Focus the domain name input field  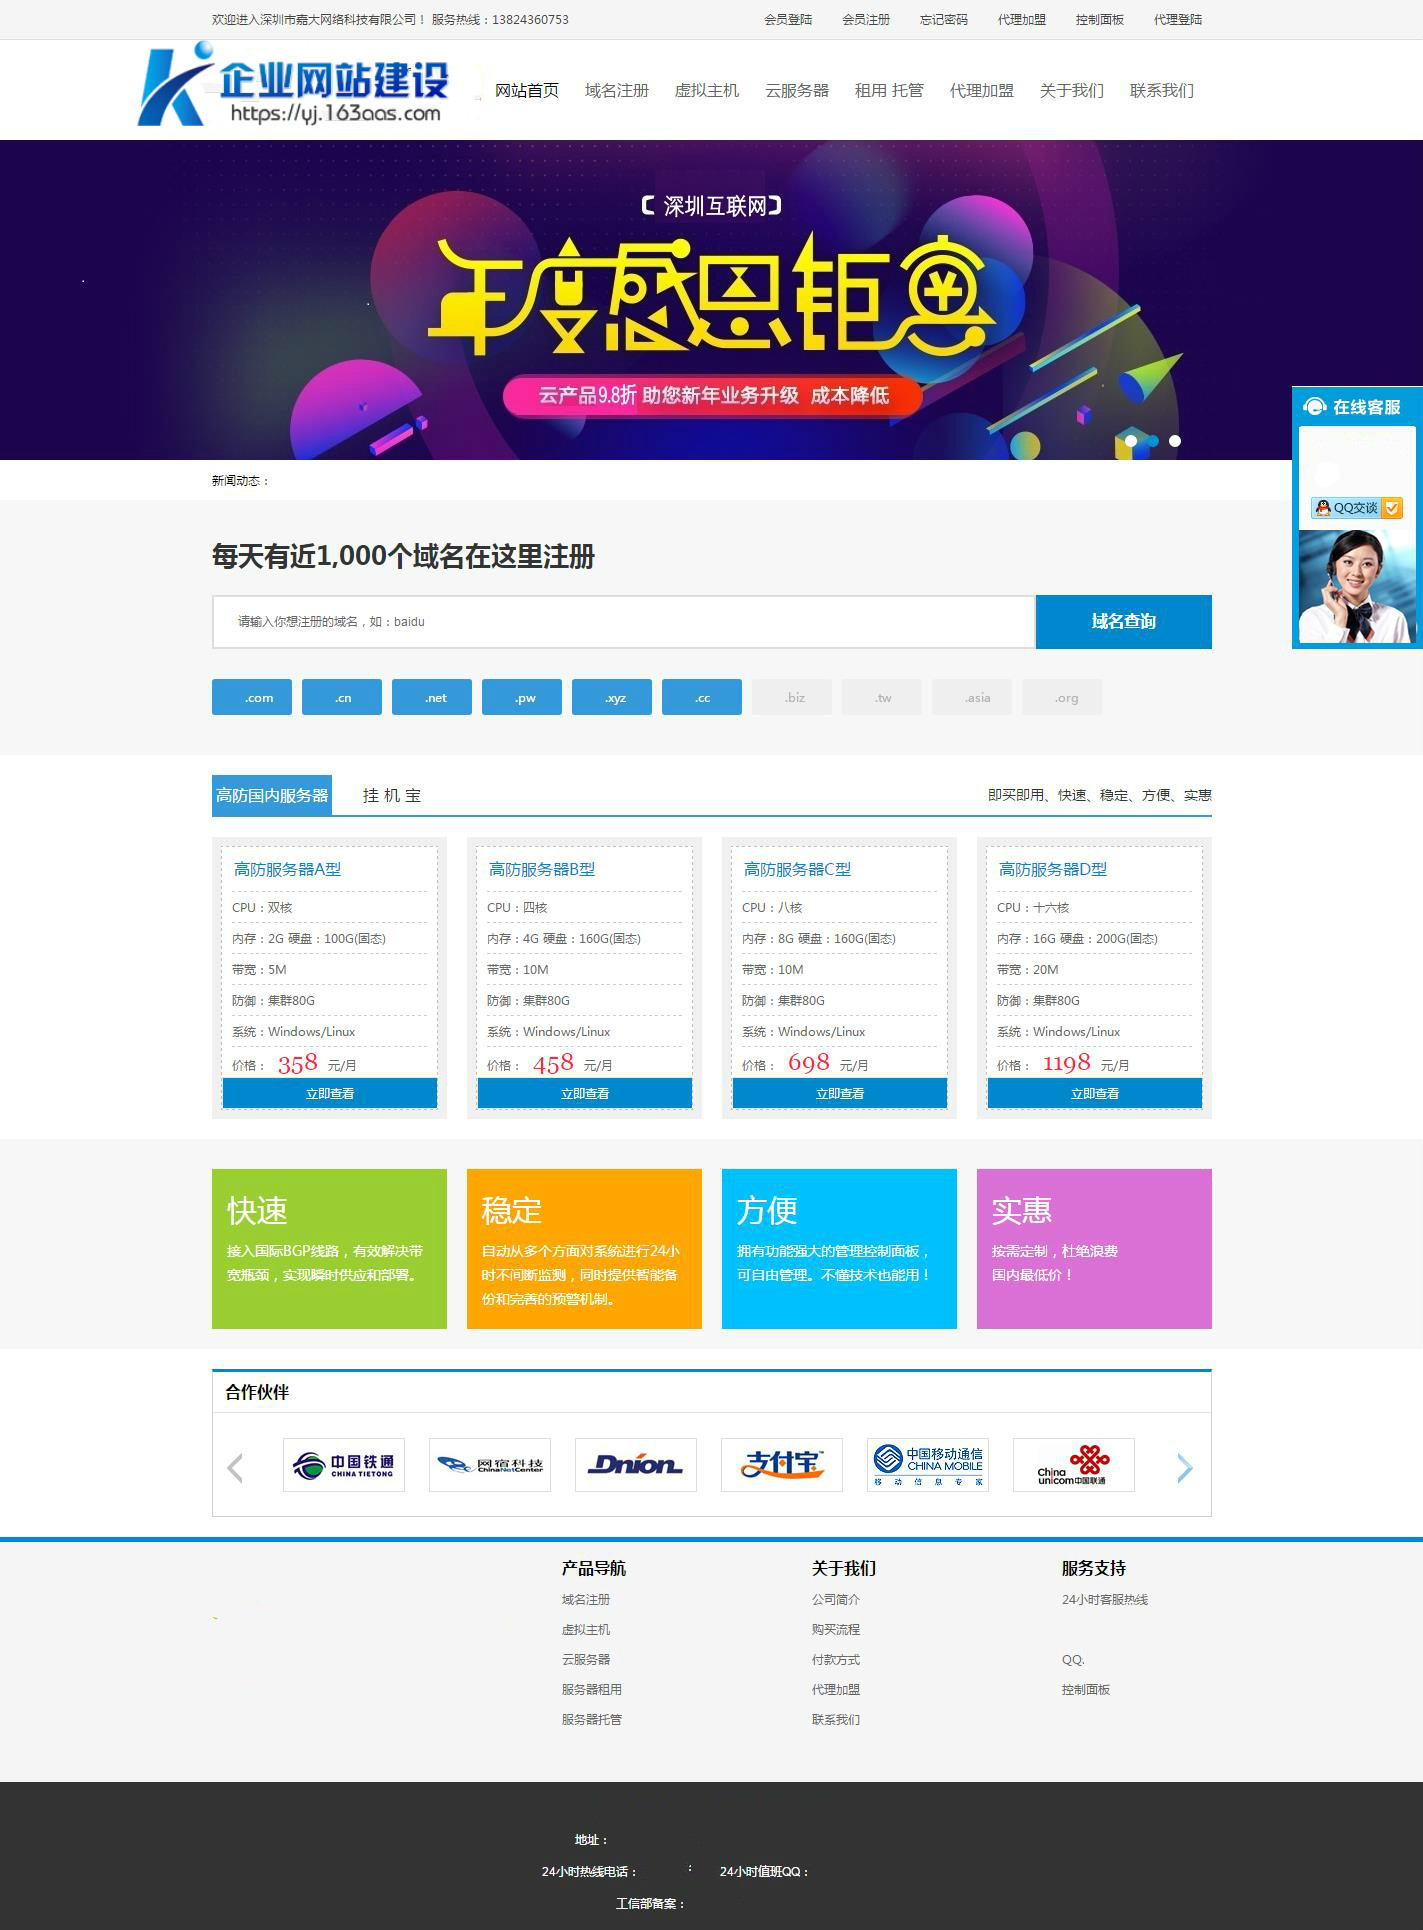click(624, 621)
